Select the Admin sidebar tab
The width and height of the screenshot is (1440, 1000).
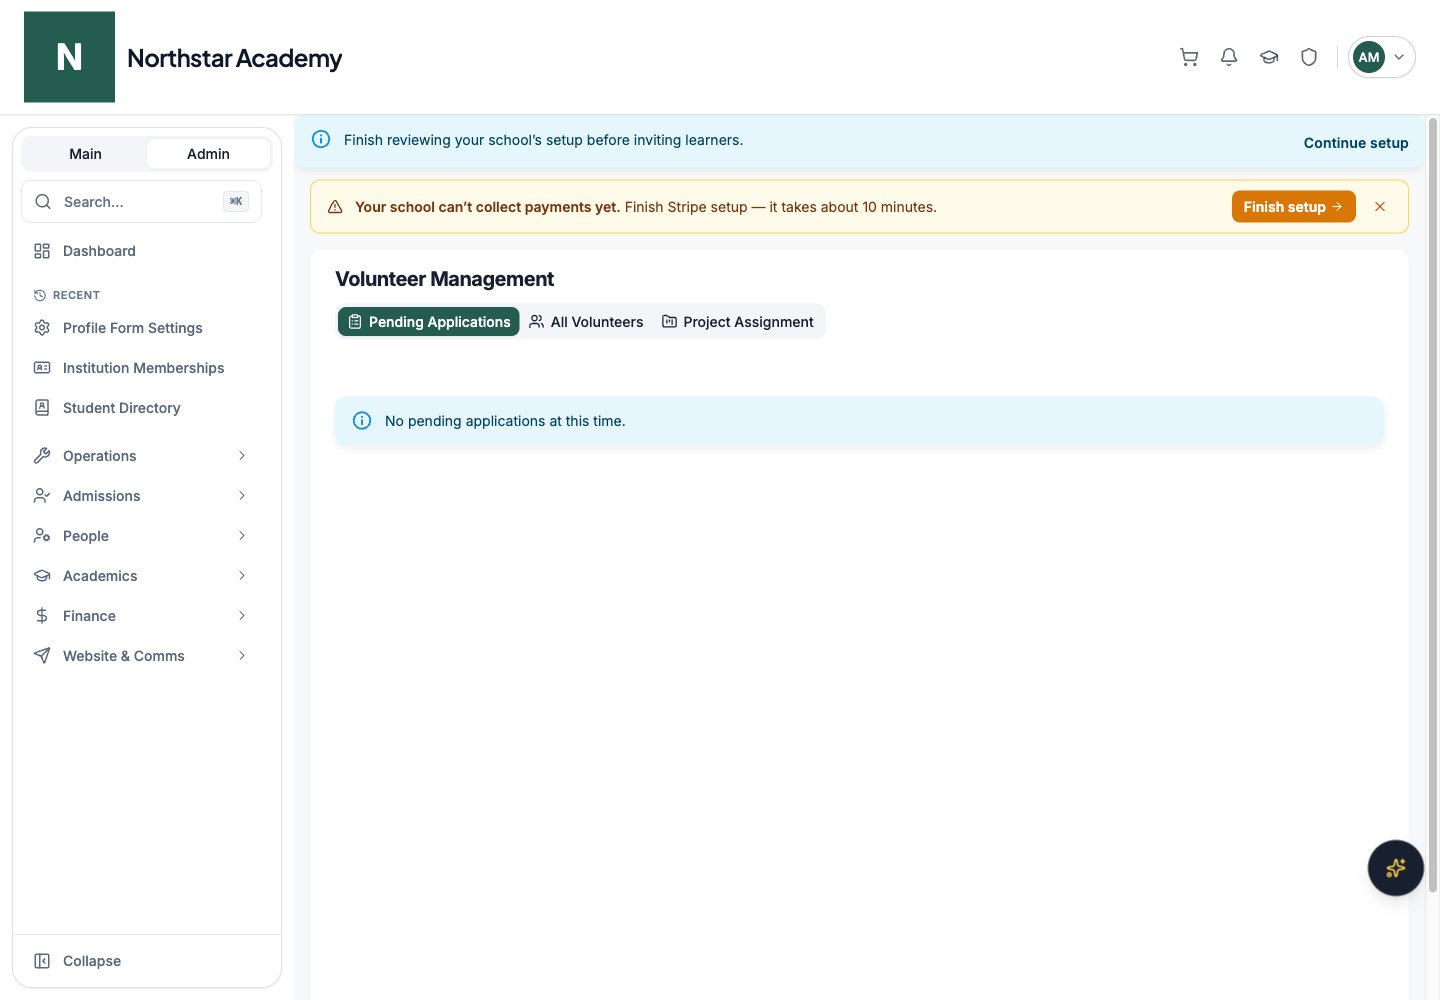click(x=208, y=154)
